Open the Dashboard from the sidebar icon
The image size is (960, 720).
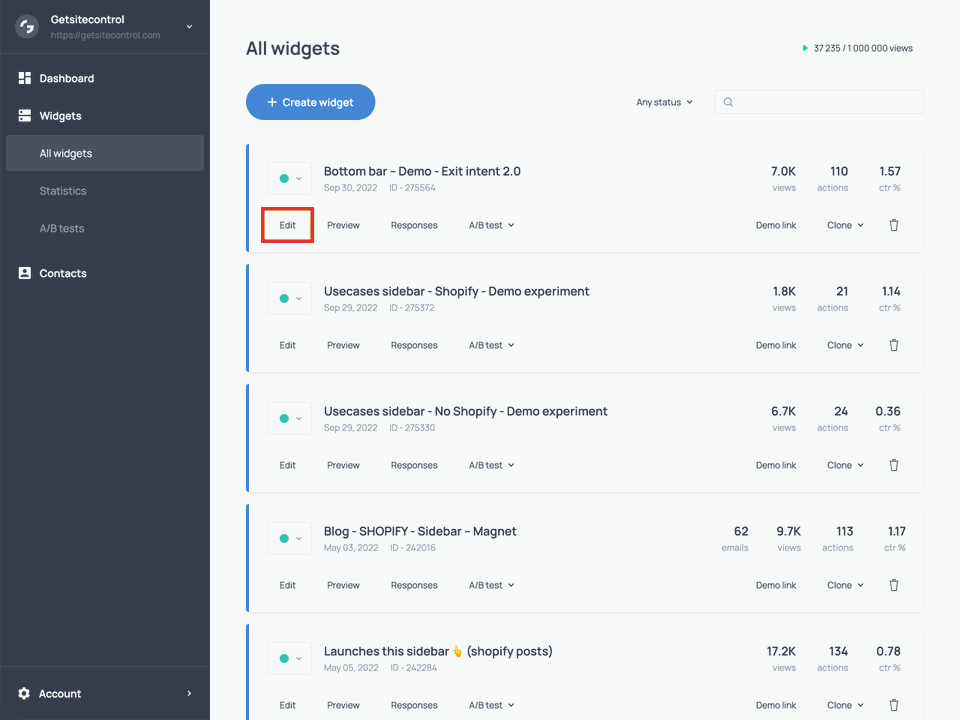point(22,78)
